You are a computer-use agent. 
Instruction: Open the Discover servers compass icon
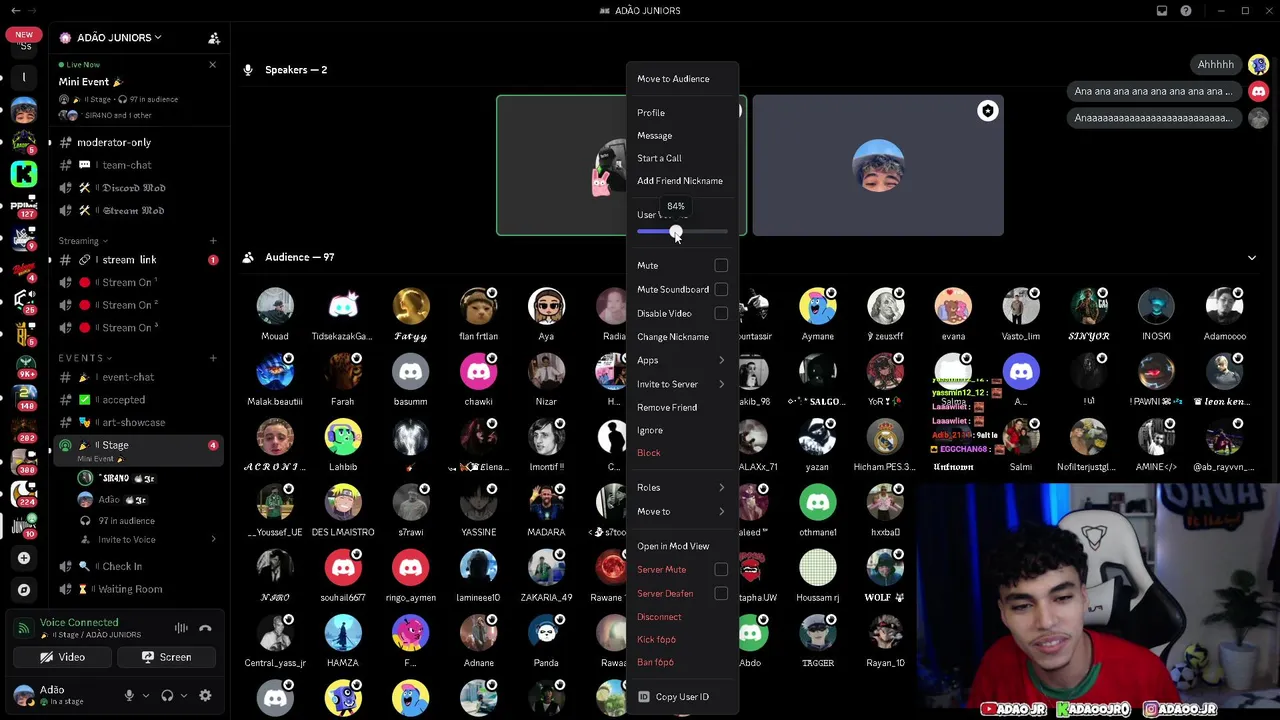tap(24, 590)
